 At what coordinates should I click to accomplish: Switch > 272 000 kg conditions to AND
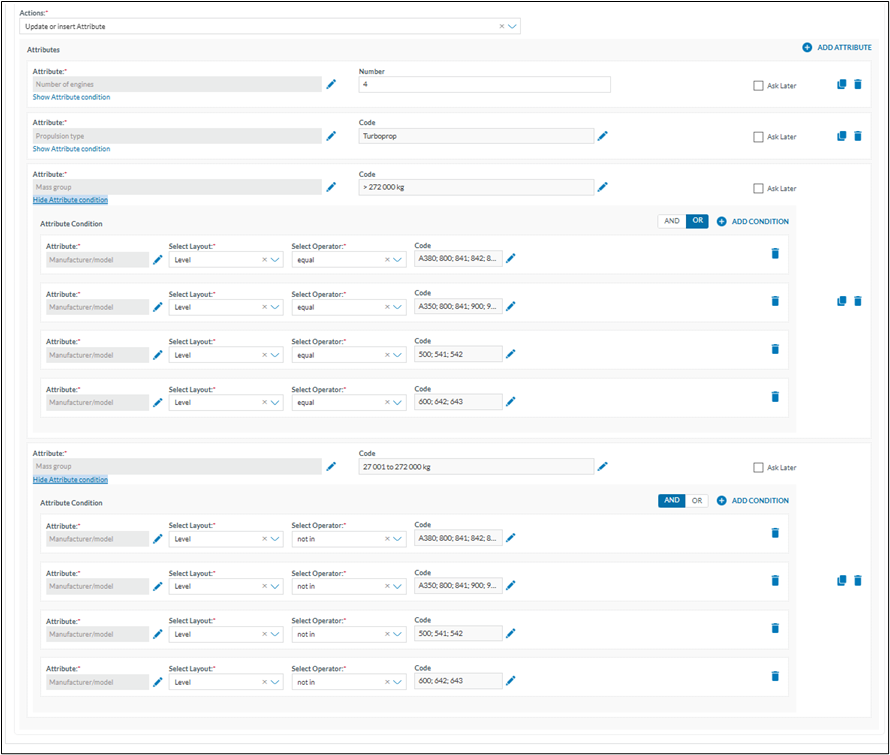tap(671, 221)
